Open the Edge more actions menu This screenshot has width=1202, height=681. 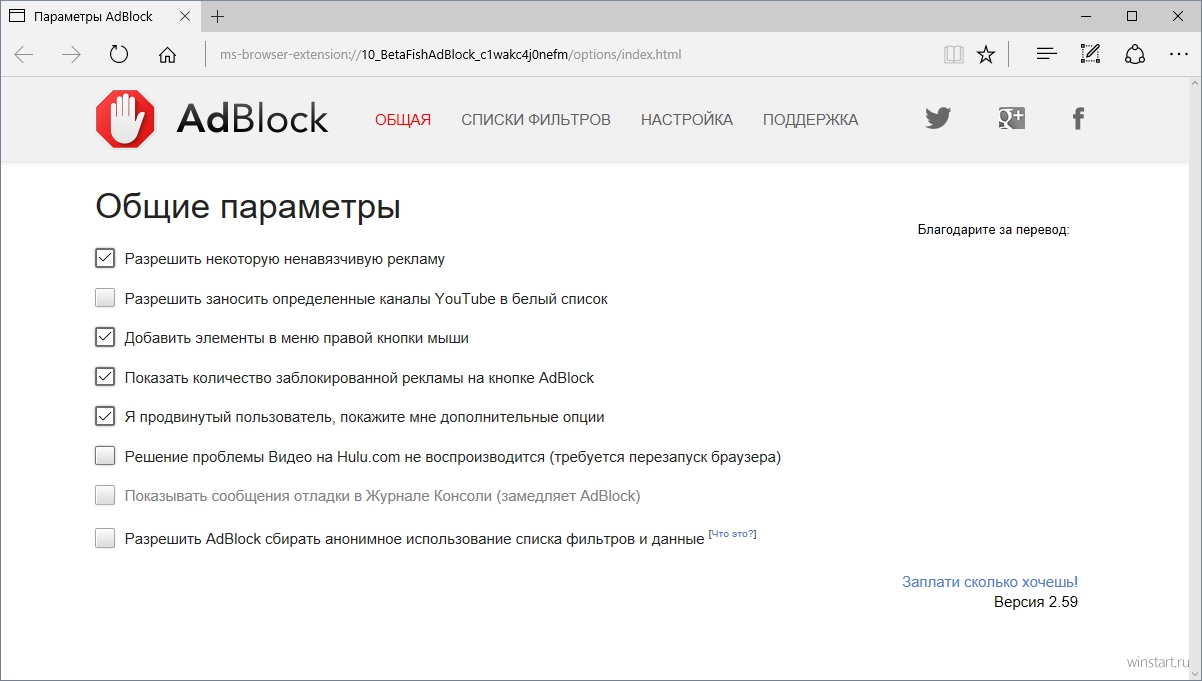pyautogui.click(x=1178, y=54)
